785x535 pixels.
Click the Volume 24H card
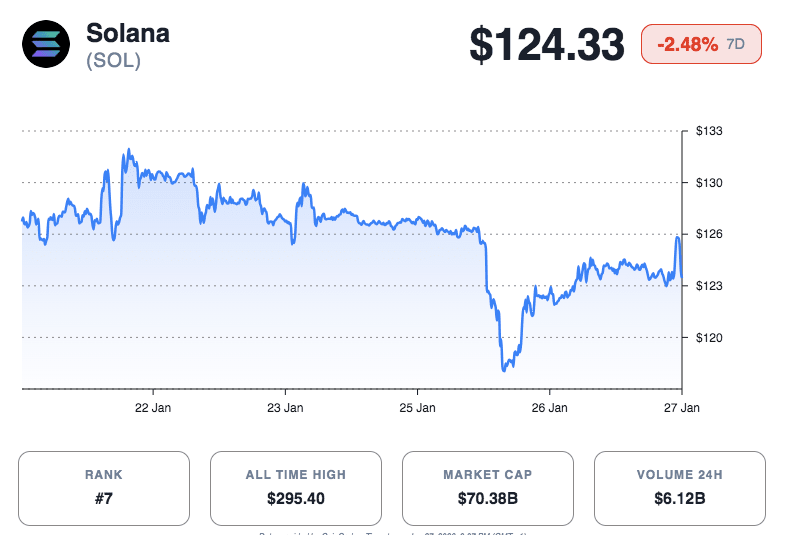[x=680, y=488]
